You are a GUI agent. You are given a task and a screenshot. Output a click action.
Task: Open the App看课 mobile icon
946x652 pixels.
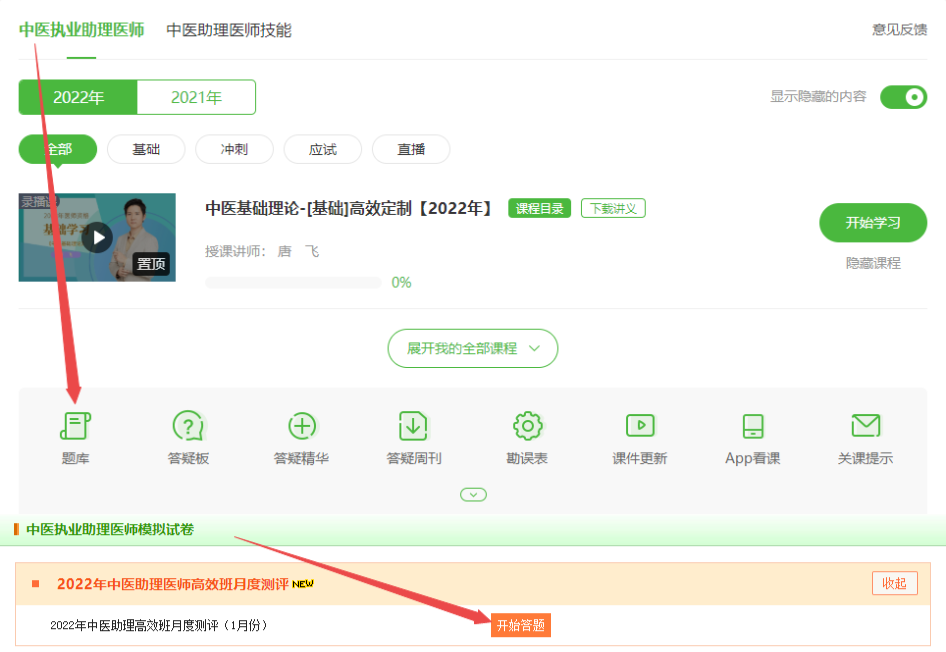coord(753,427)
